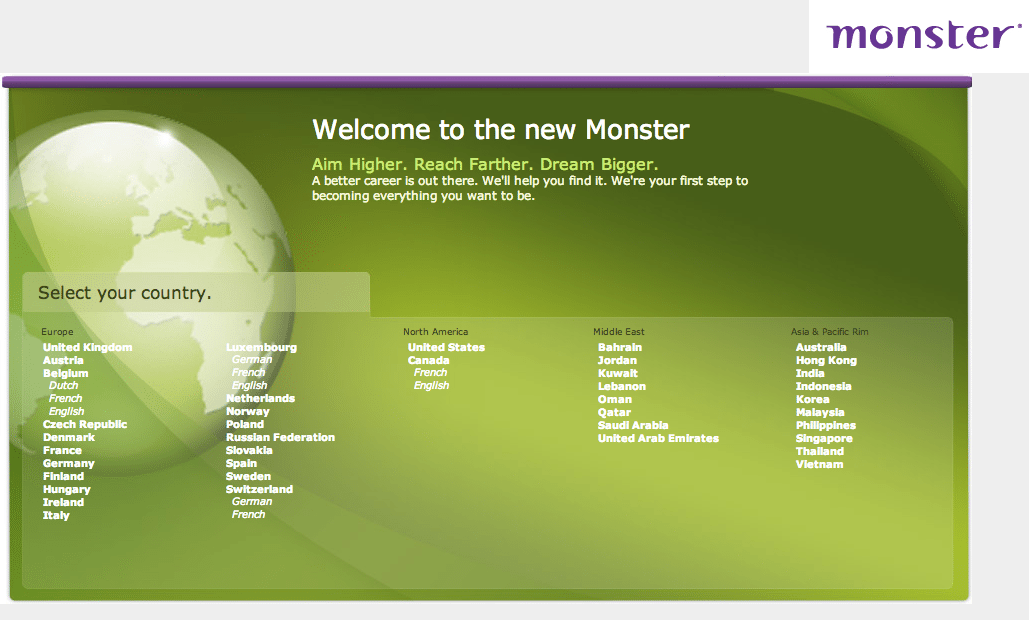Click the 'Middle East' region heading
The image size is (1029, 620).
[x=619, y=332]
